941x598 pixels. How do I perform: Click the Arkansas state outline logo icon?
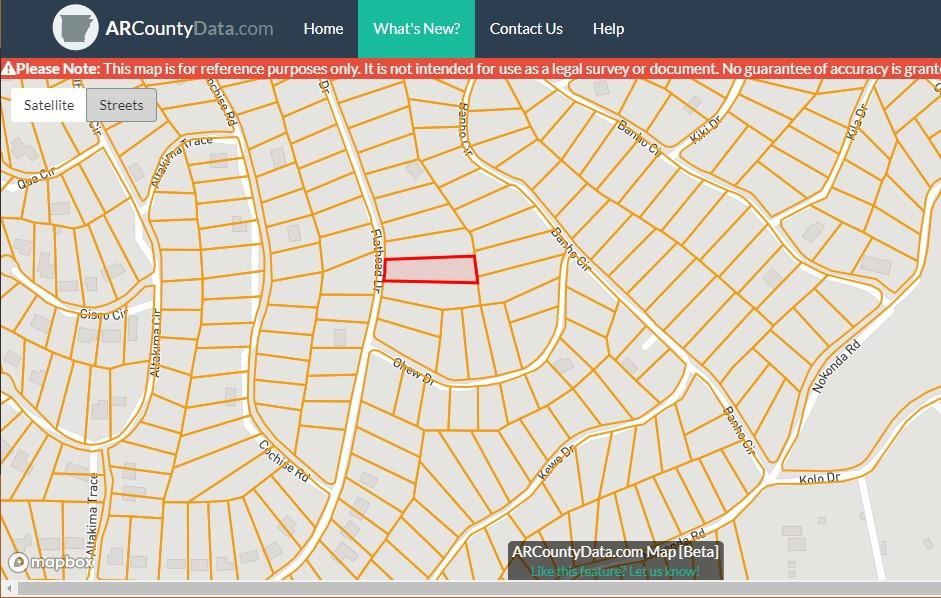pyautogui.click(x=75, y=28)
